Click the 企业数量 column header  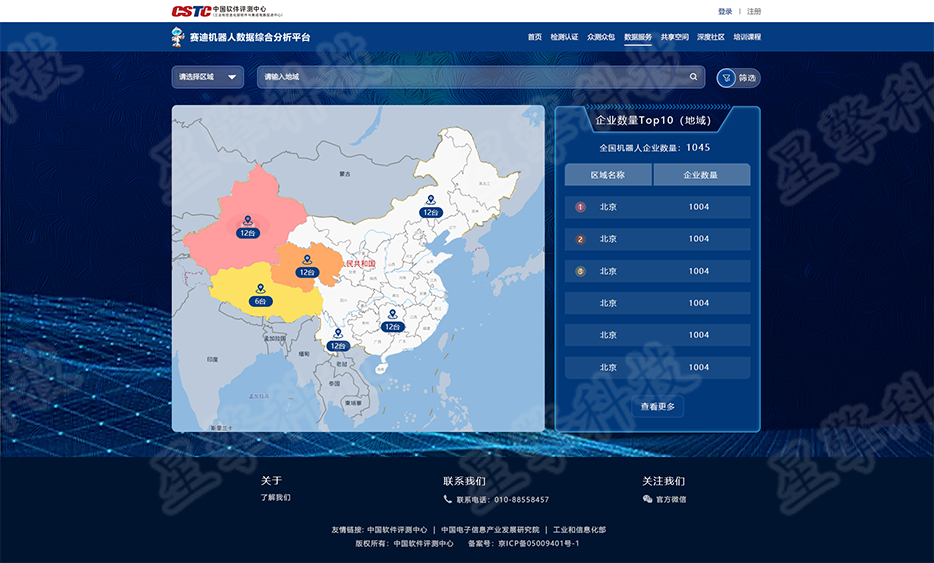coord(702,175)
